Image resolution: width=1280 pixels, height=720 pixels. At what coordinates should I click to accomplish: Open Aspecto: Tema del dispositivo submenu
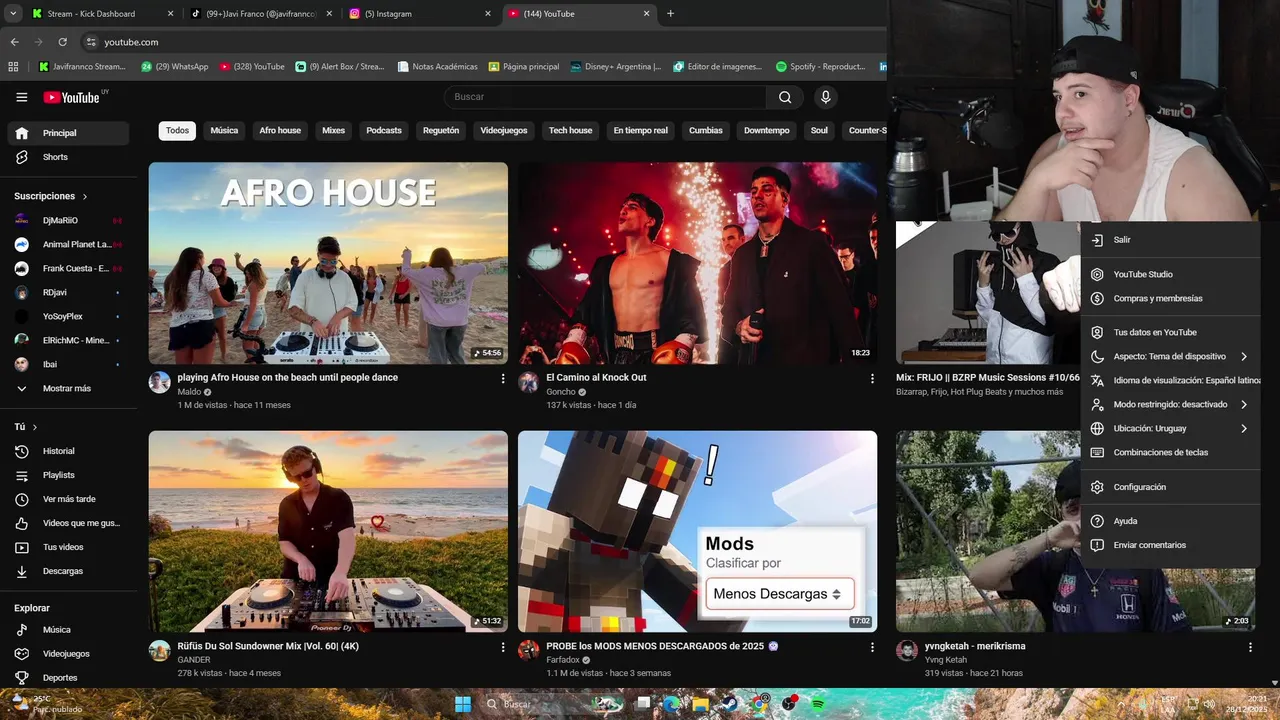1171,356
